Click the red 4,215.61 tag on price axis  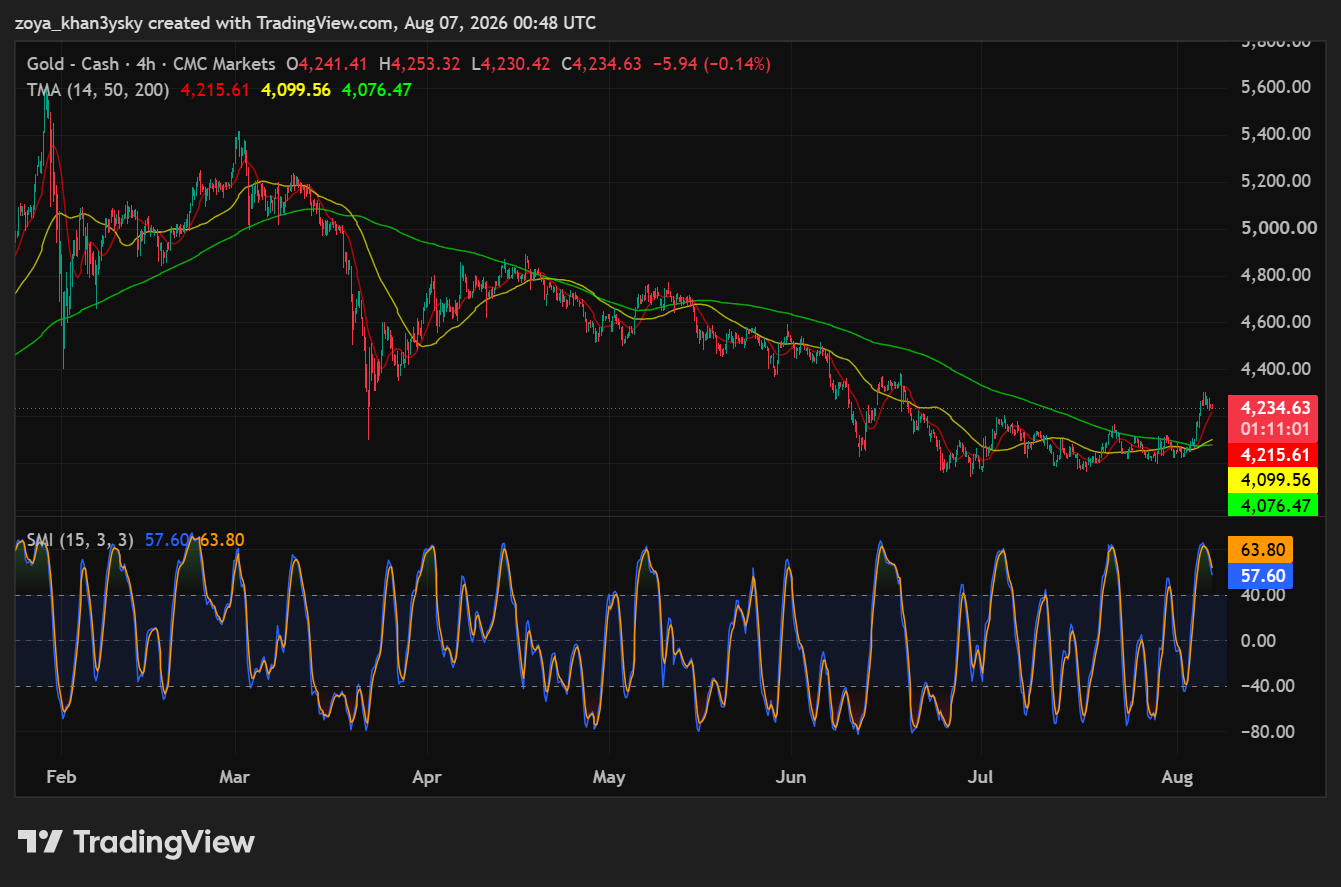[x=1275, y=455]
